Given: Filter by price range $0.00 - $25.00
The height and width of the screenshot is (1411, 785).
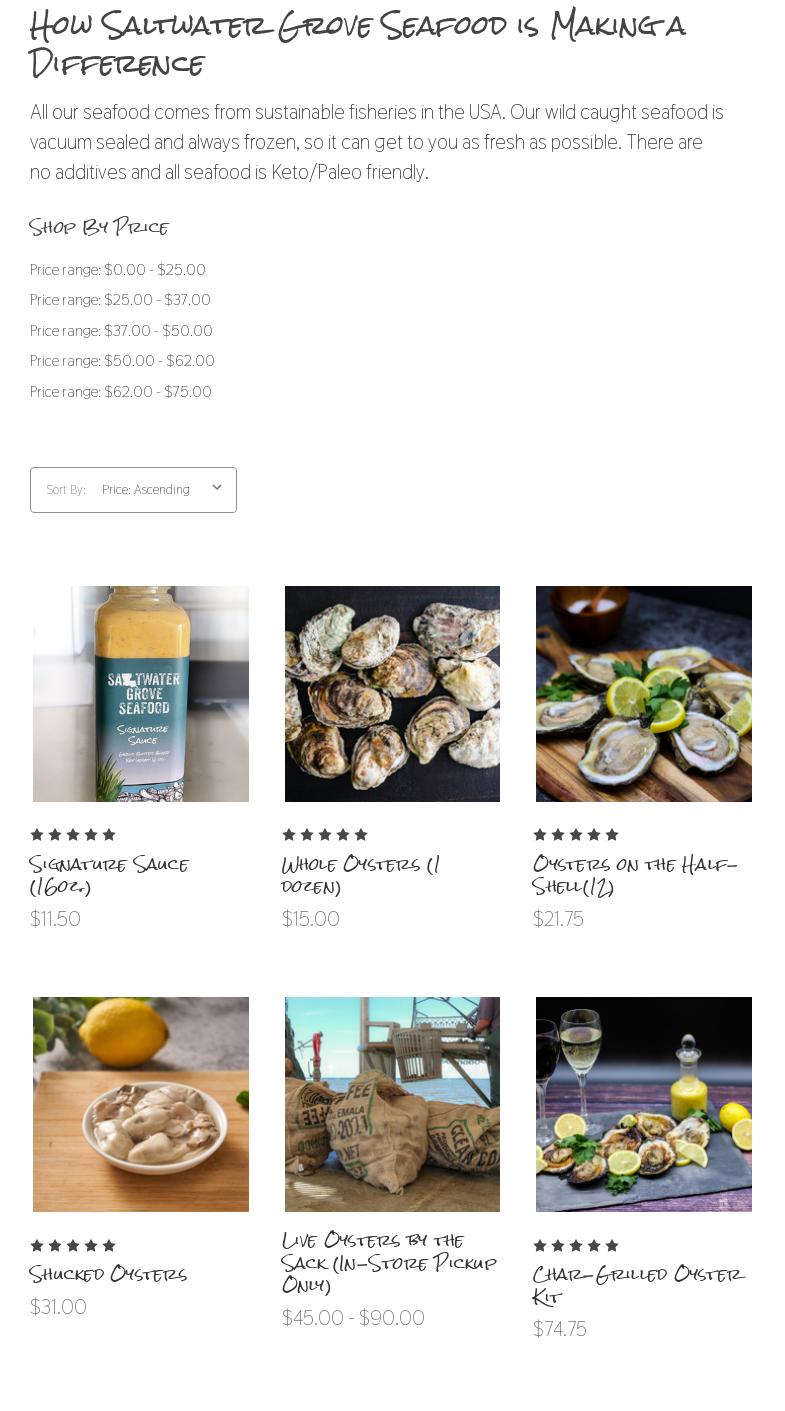Looking at the screenshot, I should [x=118, y=270].
